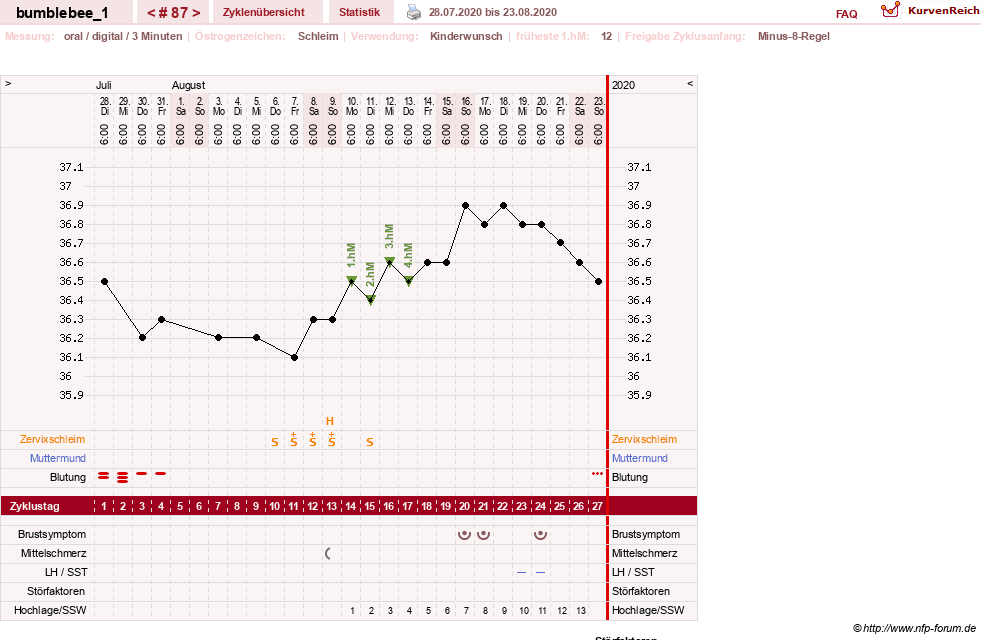981x640 pixels.
Task: Click the 4.hM green triangle marker
Action: tap(409, 280)
